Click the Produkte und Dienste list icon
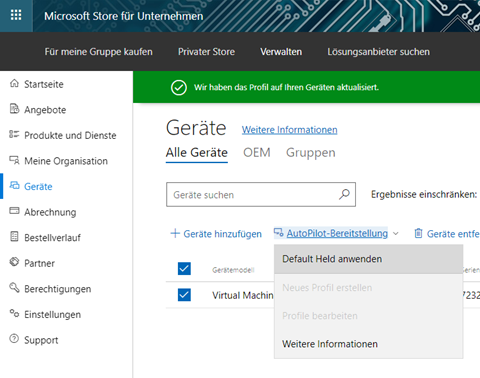 point(14,134)
